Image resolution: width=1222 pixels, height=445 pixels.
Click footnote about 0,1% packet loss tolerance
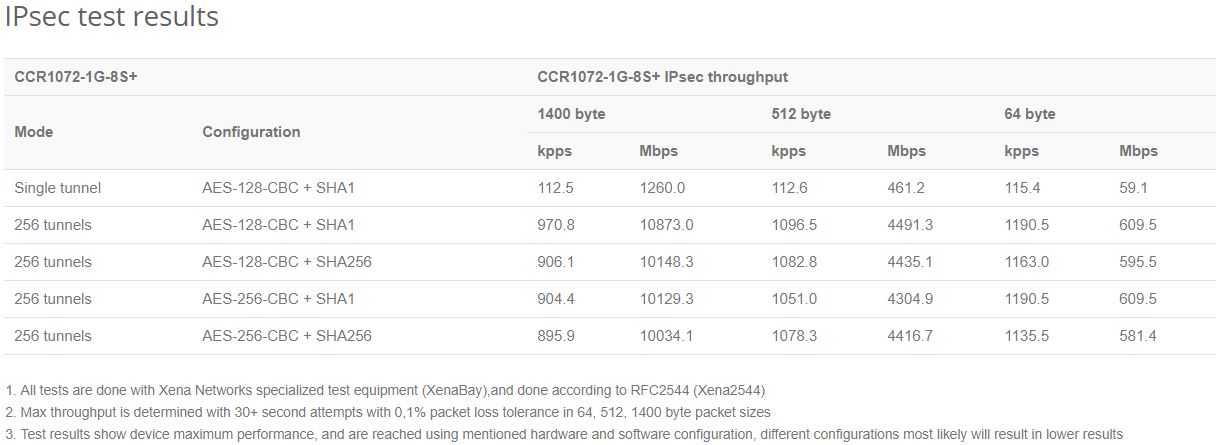point(388,412)
